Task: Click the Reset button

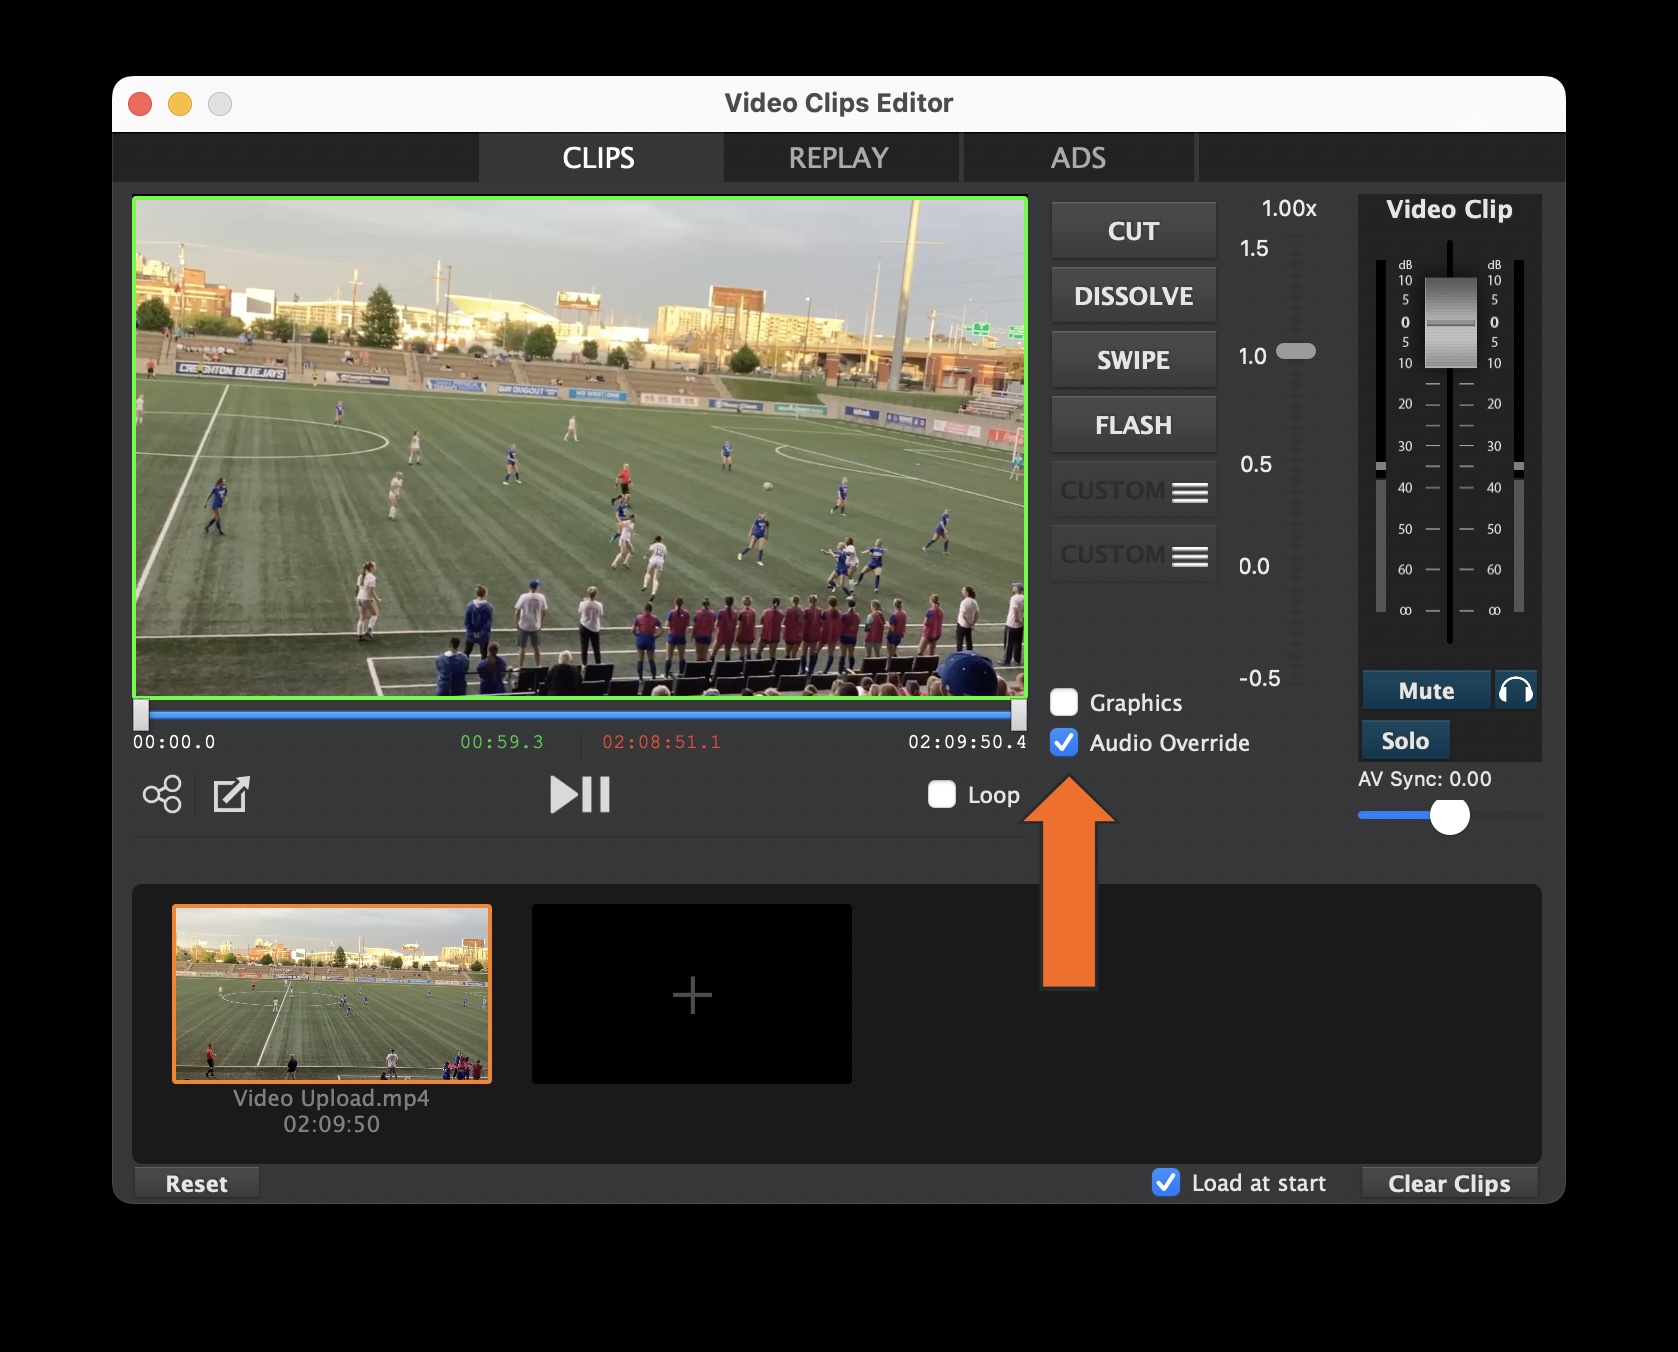Action: [197, 1184]
